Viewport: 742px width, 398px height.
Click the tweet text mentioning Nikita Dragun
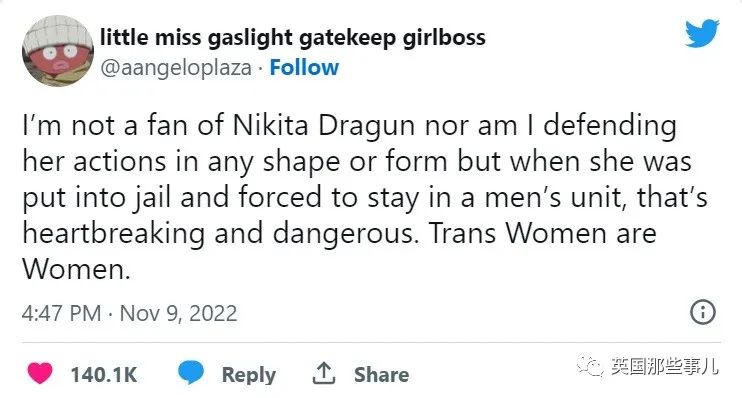click(x=364, y=197)
